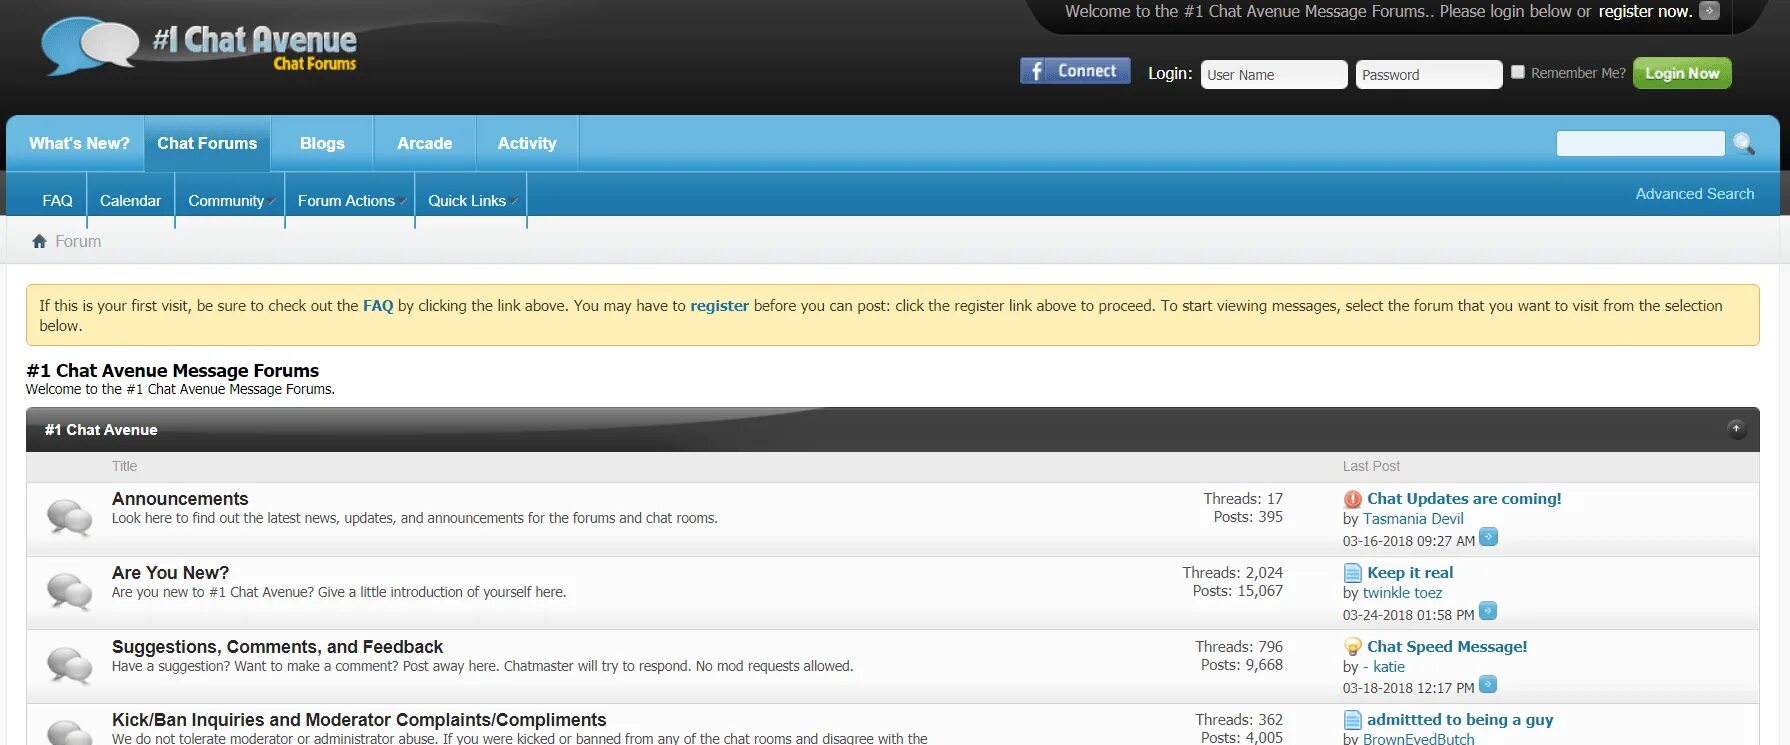Click the 03-18-2018 12:17 PM timestamp

point(1408,688)
